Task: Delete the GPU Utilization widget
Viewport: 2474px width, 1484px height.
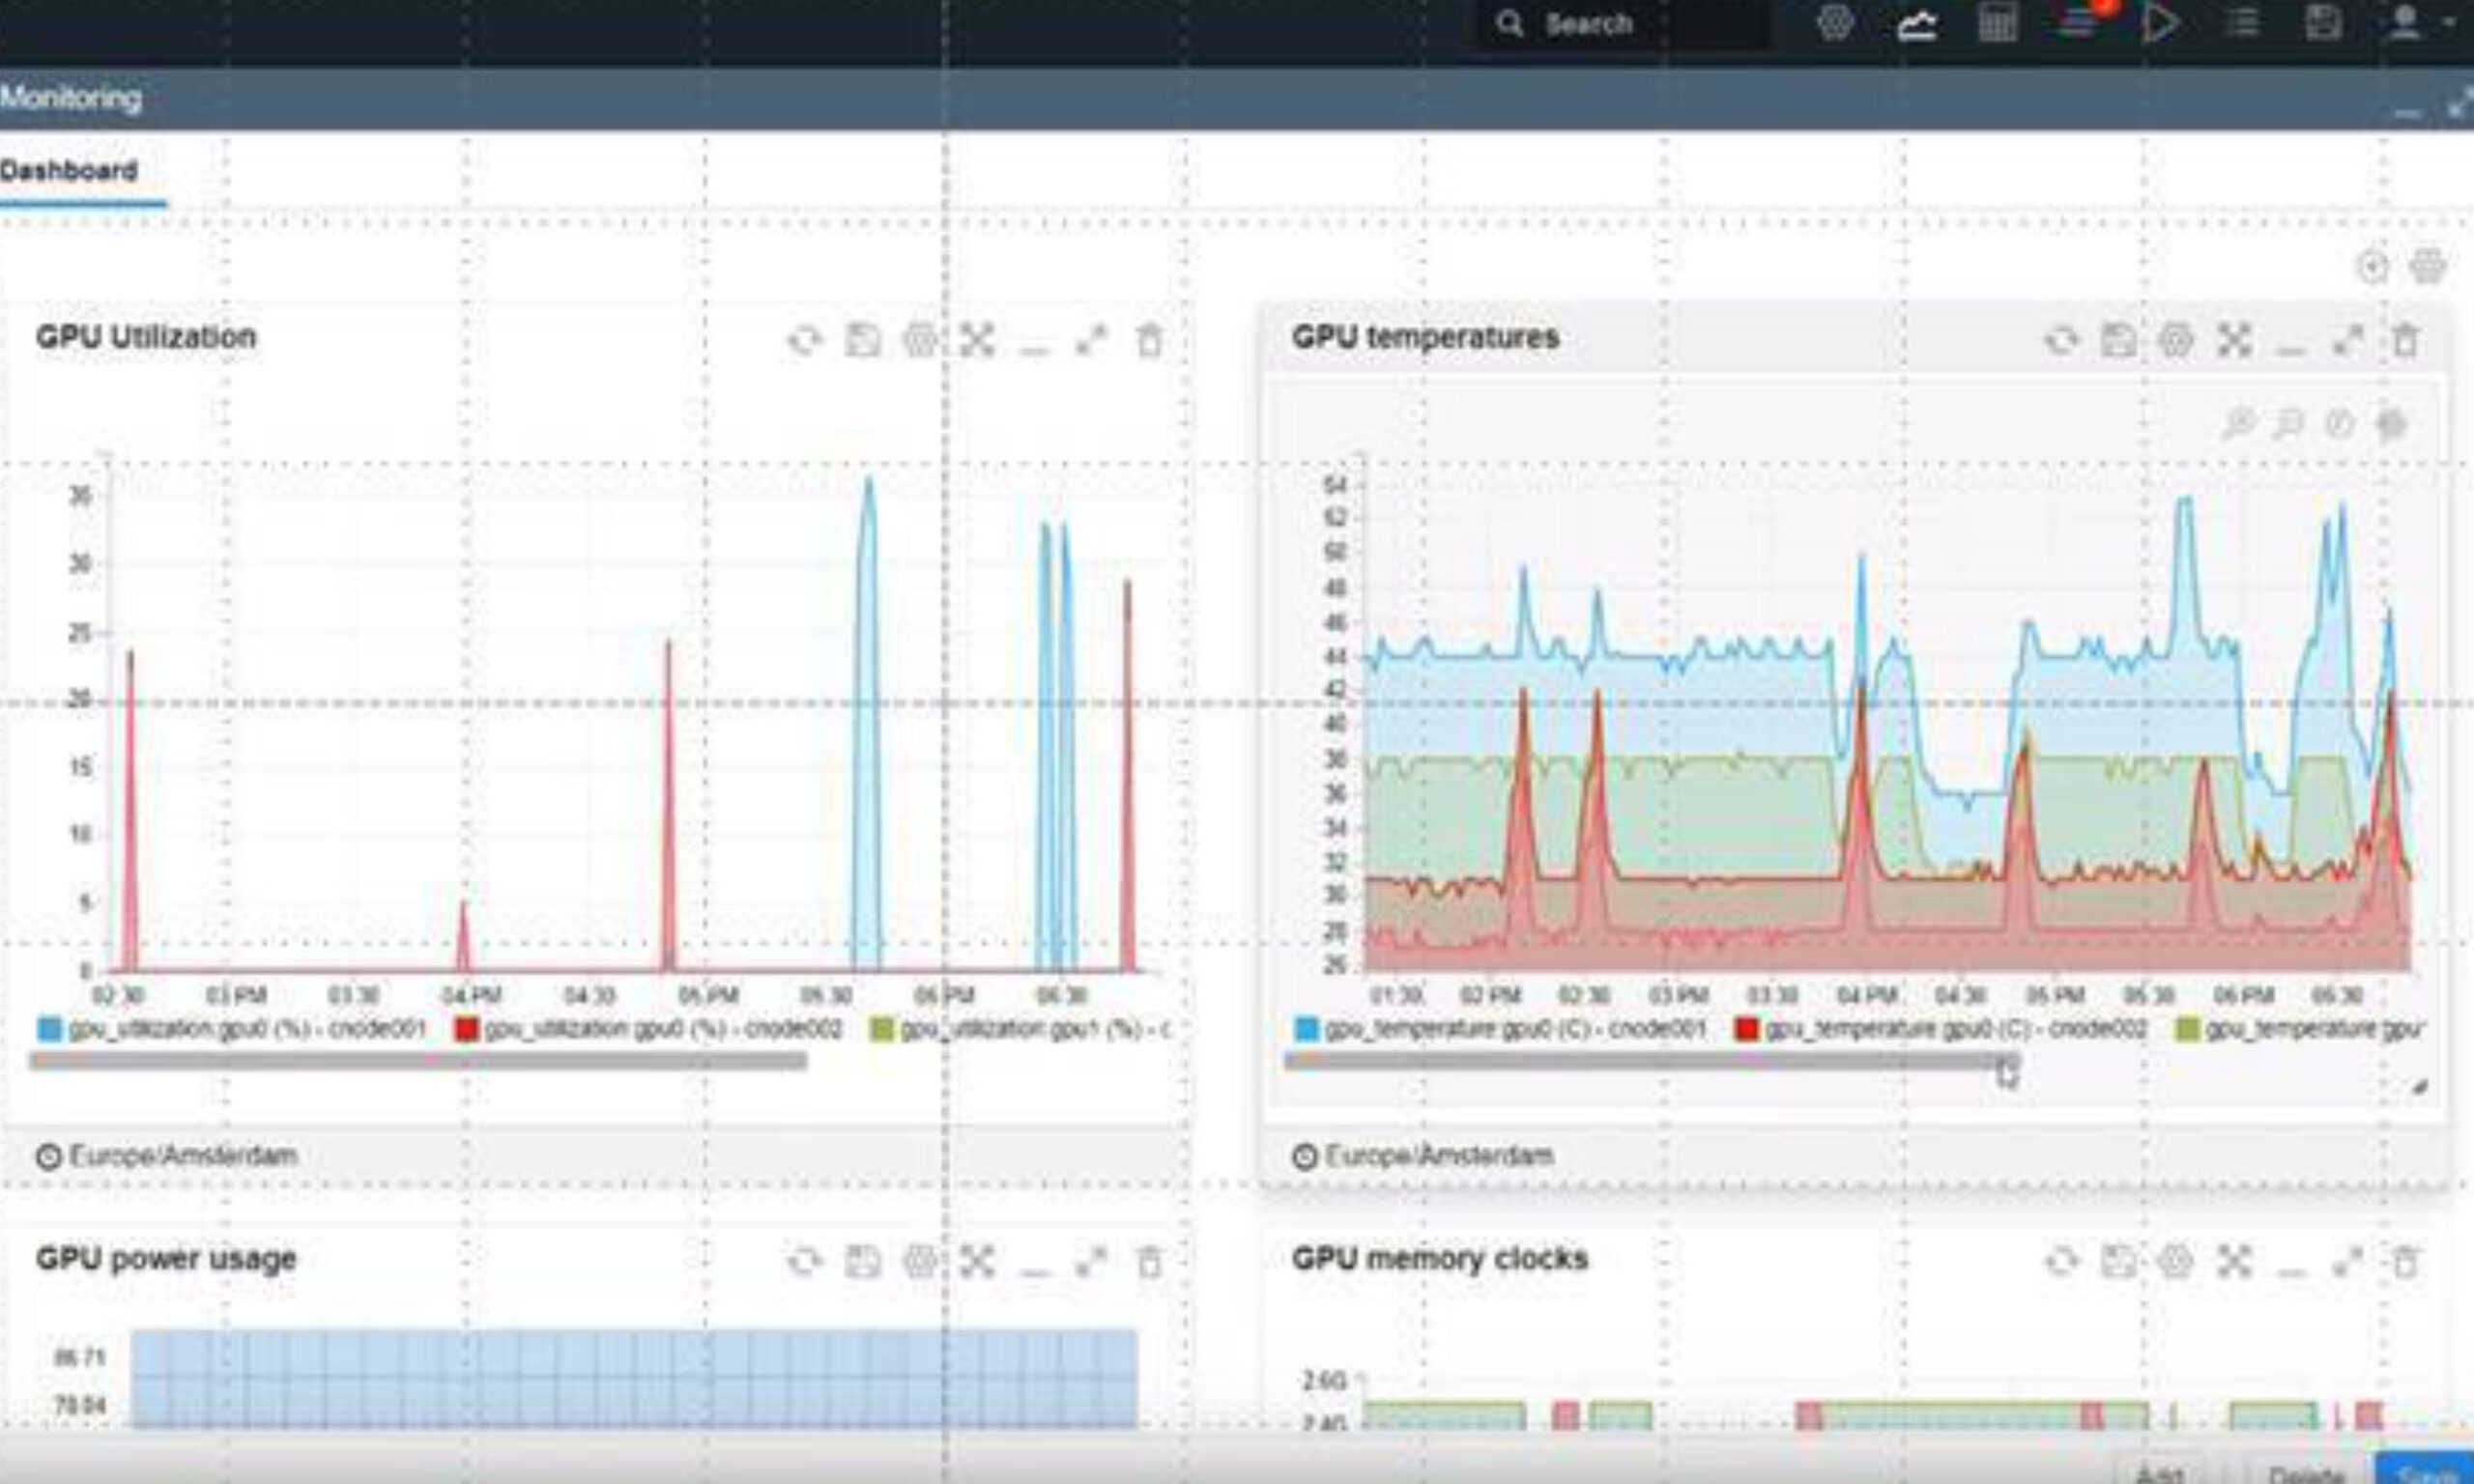Action: 1150,341
